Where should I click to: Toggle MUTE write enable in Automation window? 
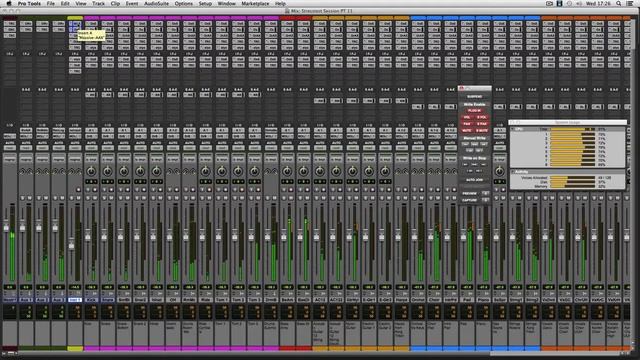coord(467,130)
